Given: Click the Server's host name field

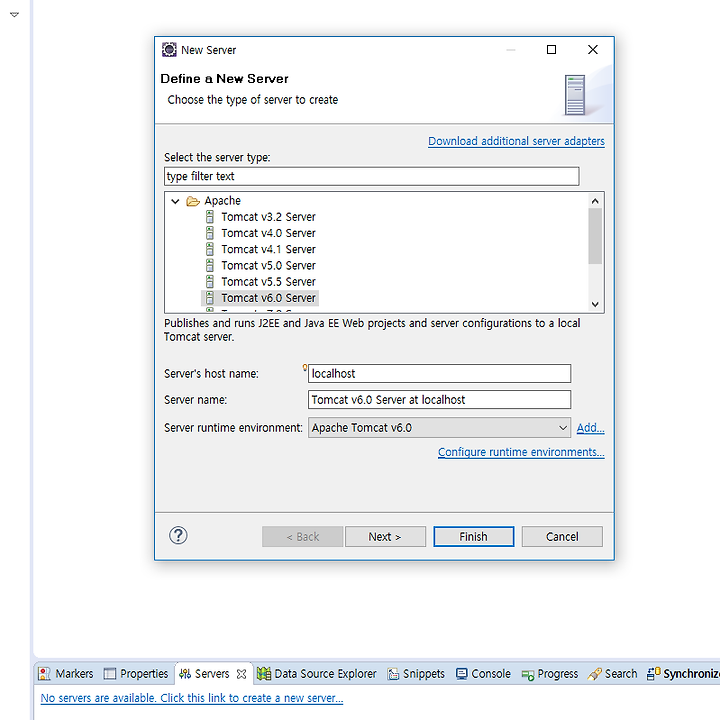Looking at the screenshot, I should 439,373.
